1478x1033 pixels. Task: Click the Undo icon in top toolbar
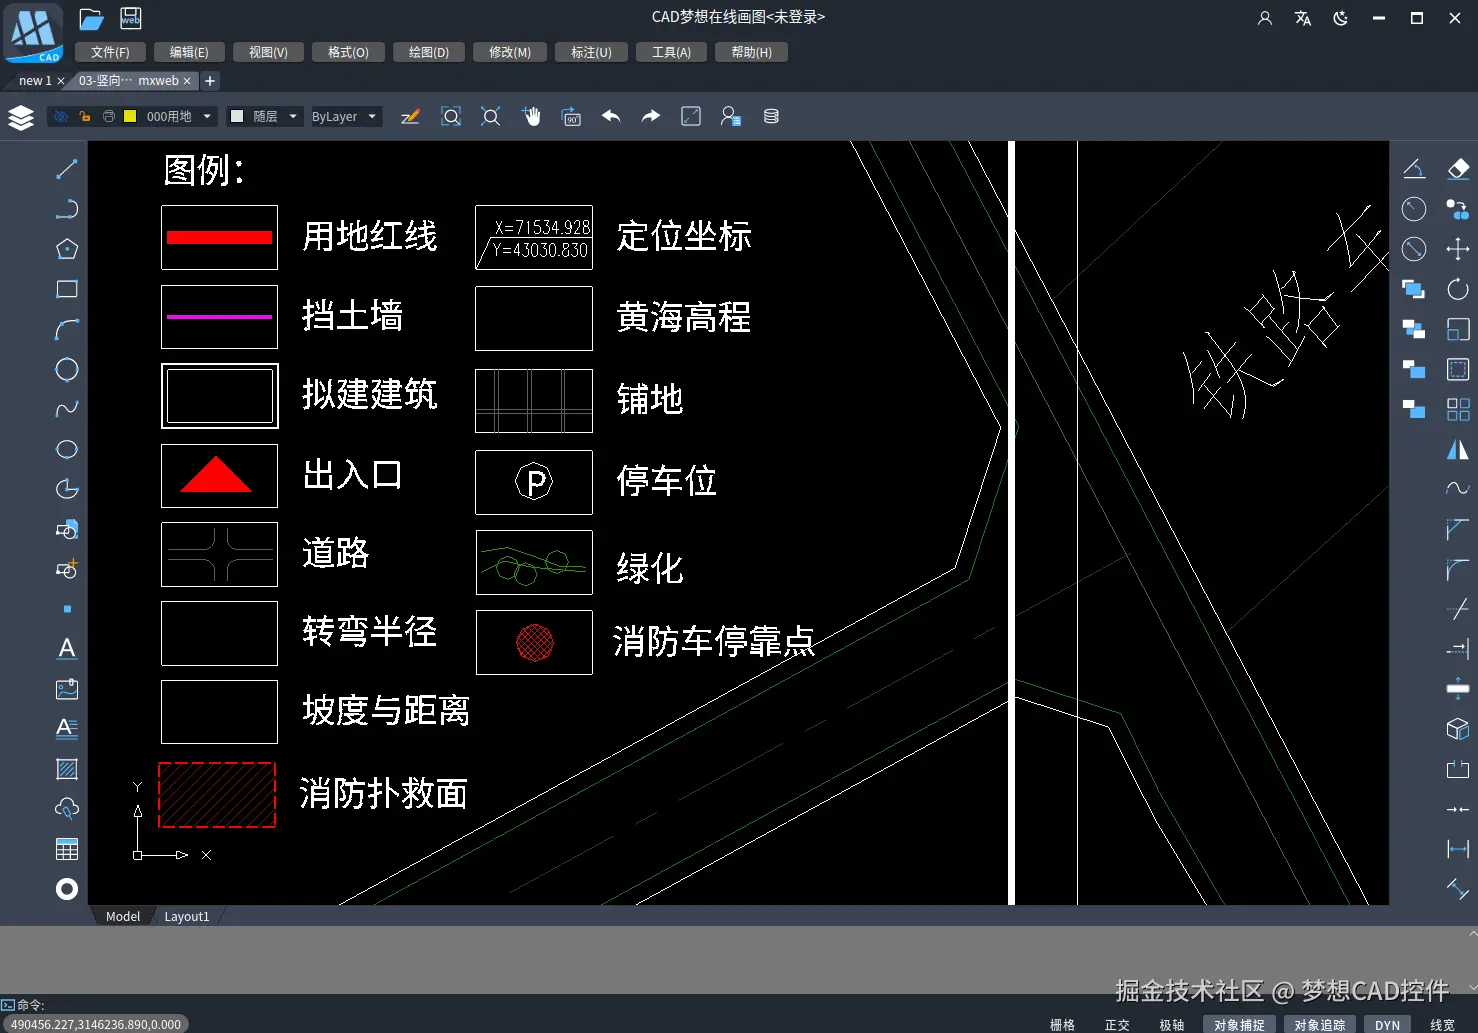[x=611, y=116]
